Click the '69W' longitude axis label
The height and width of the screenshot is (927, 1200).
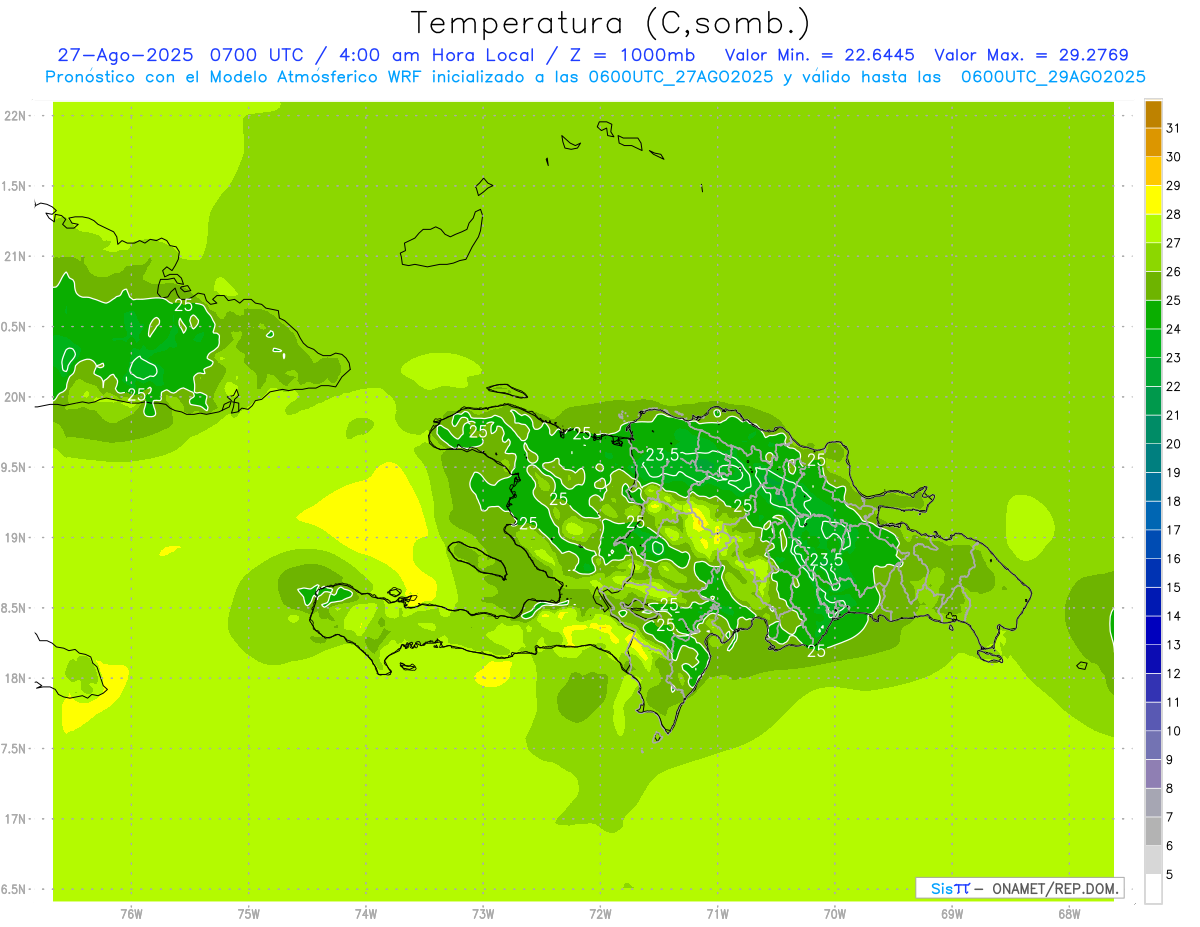pos(952,914)
